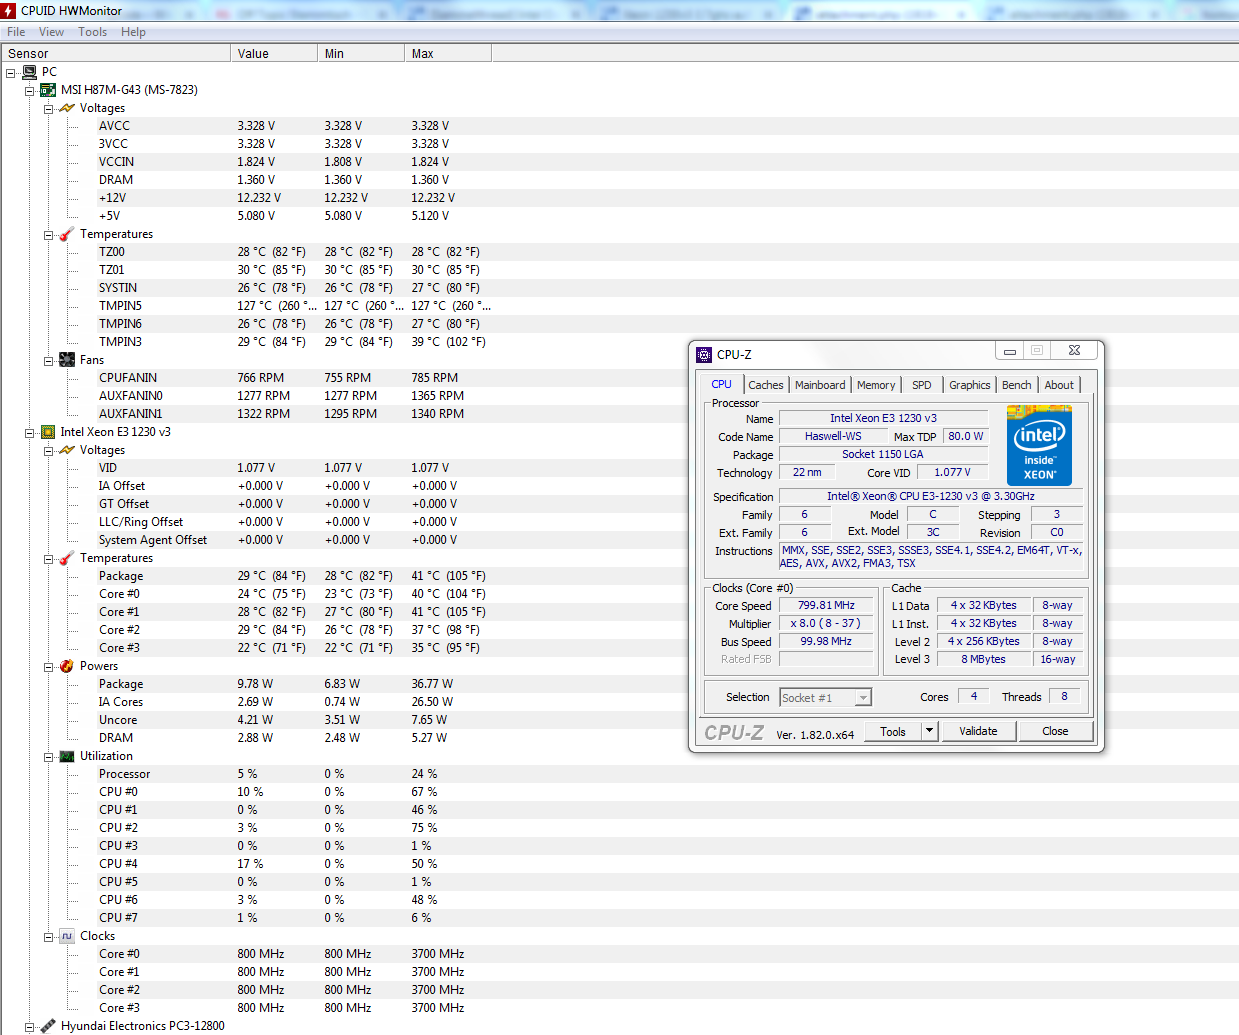Open the File menu
Image resolution: width=1239 pixels, height=1035 pixels.
(x=16, y=32)
